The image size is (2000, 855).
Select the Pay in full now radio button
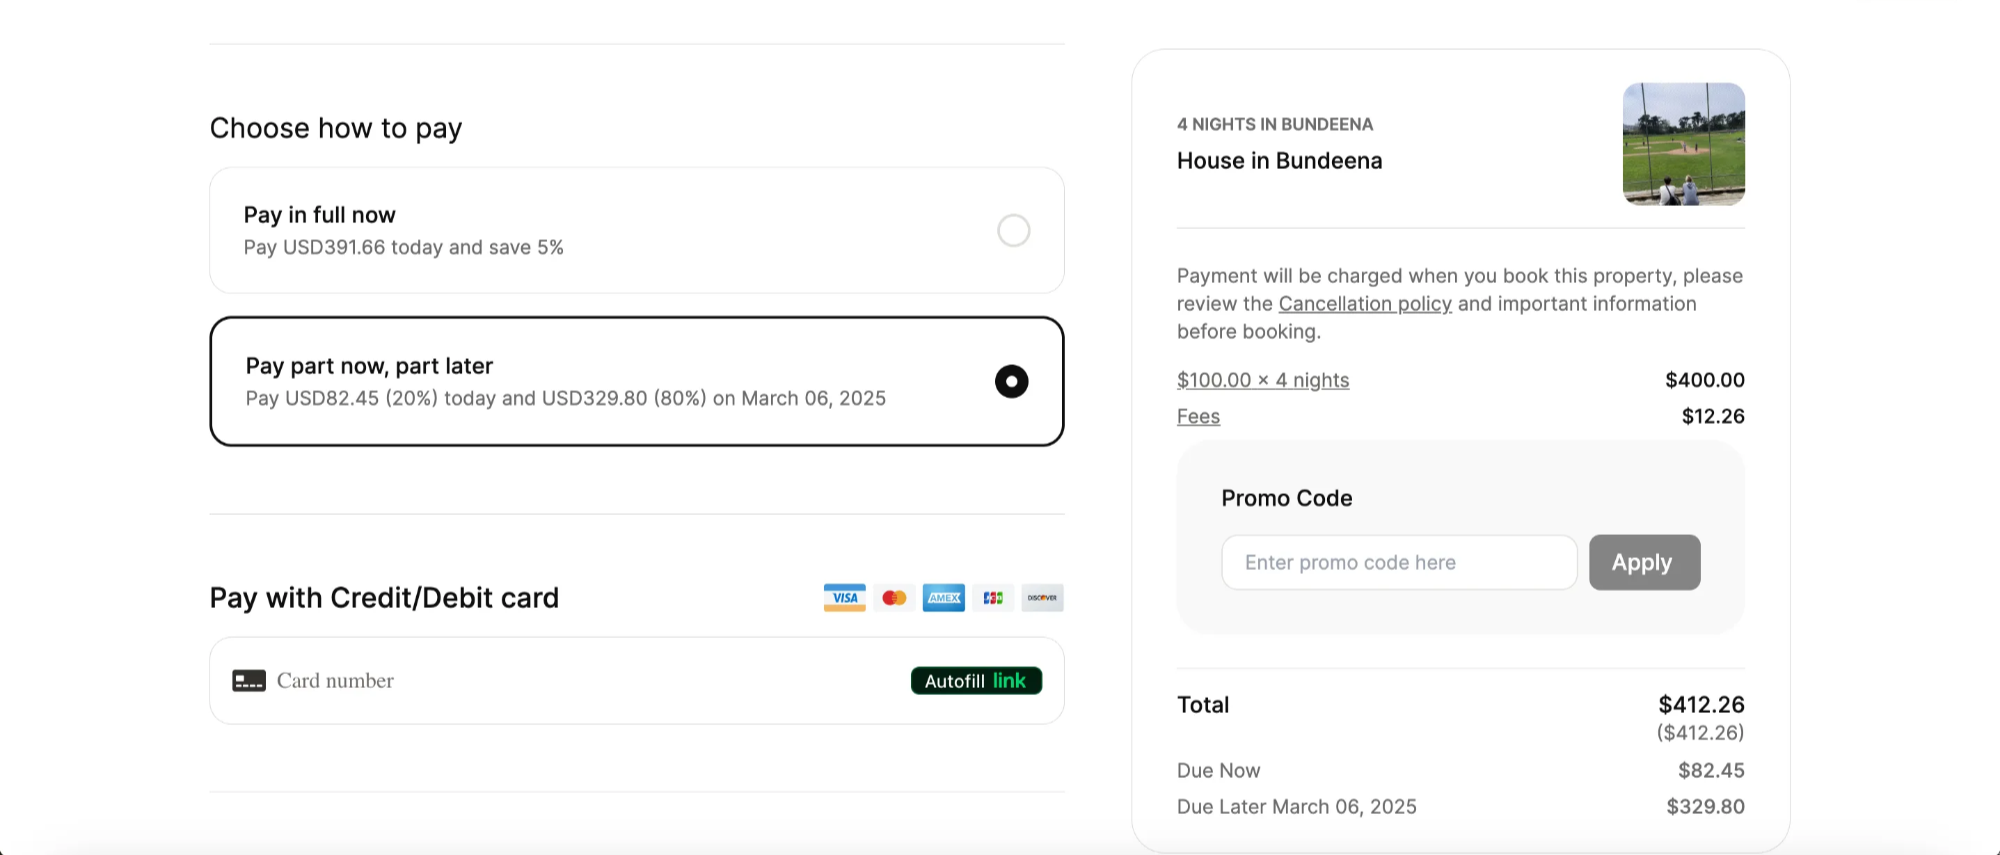1013,231
